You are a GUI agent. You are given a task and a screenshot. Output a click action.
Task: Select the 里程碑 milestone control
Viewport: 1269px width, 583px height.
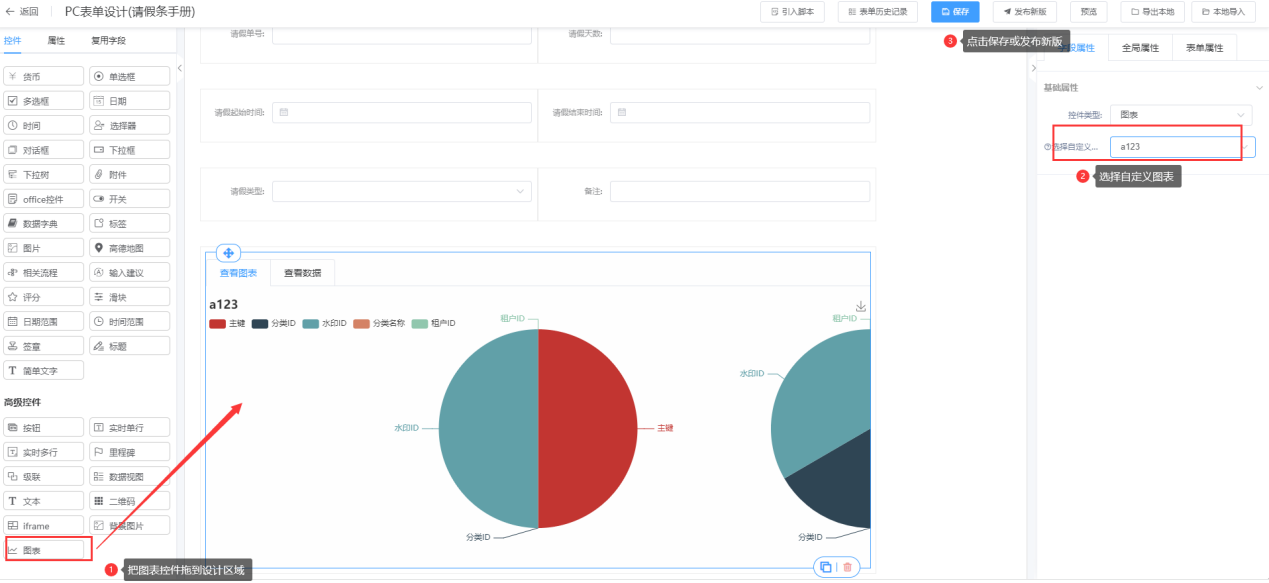[129, 452]
